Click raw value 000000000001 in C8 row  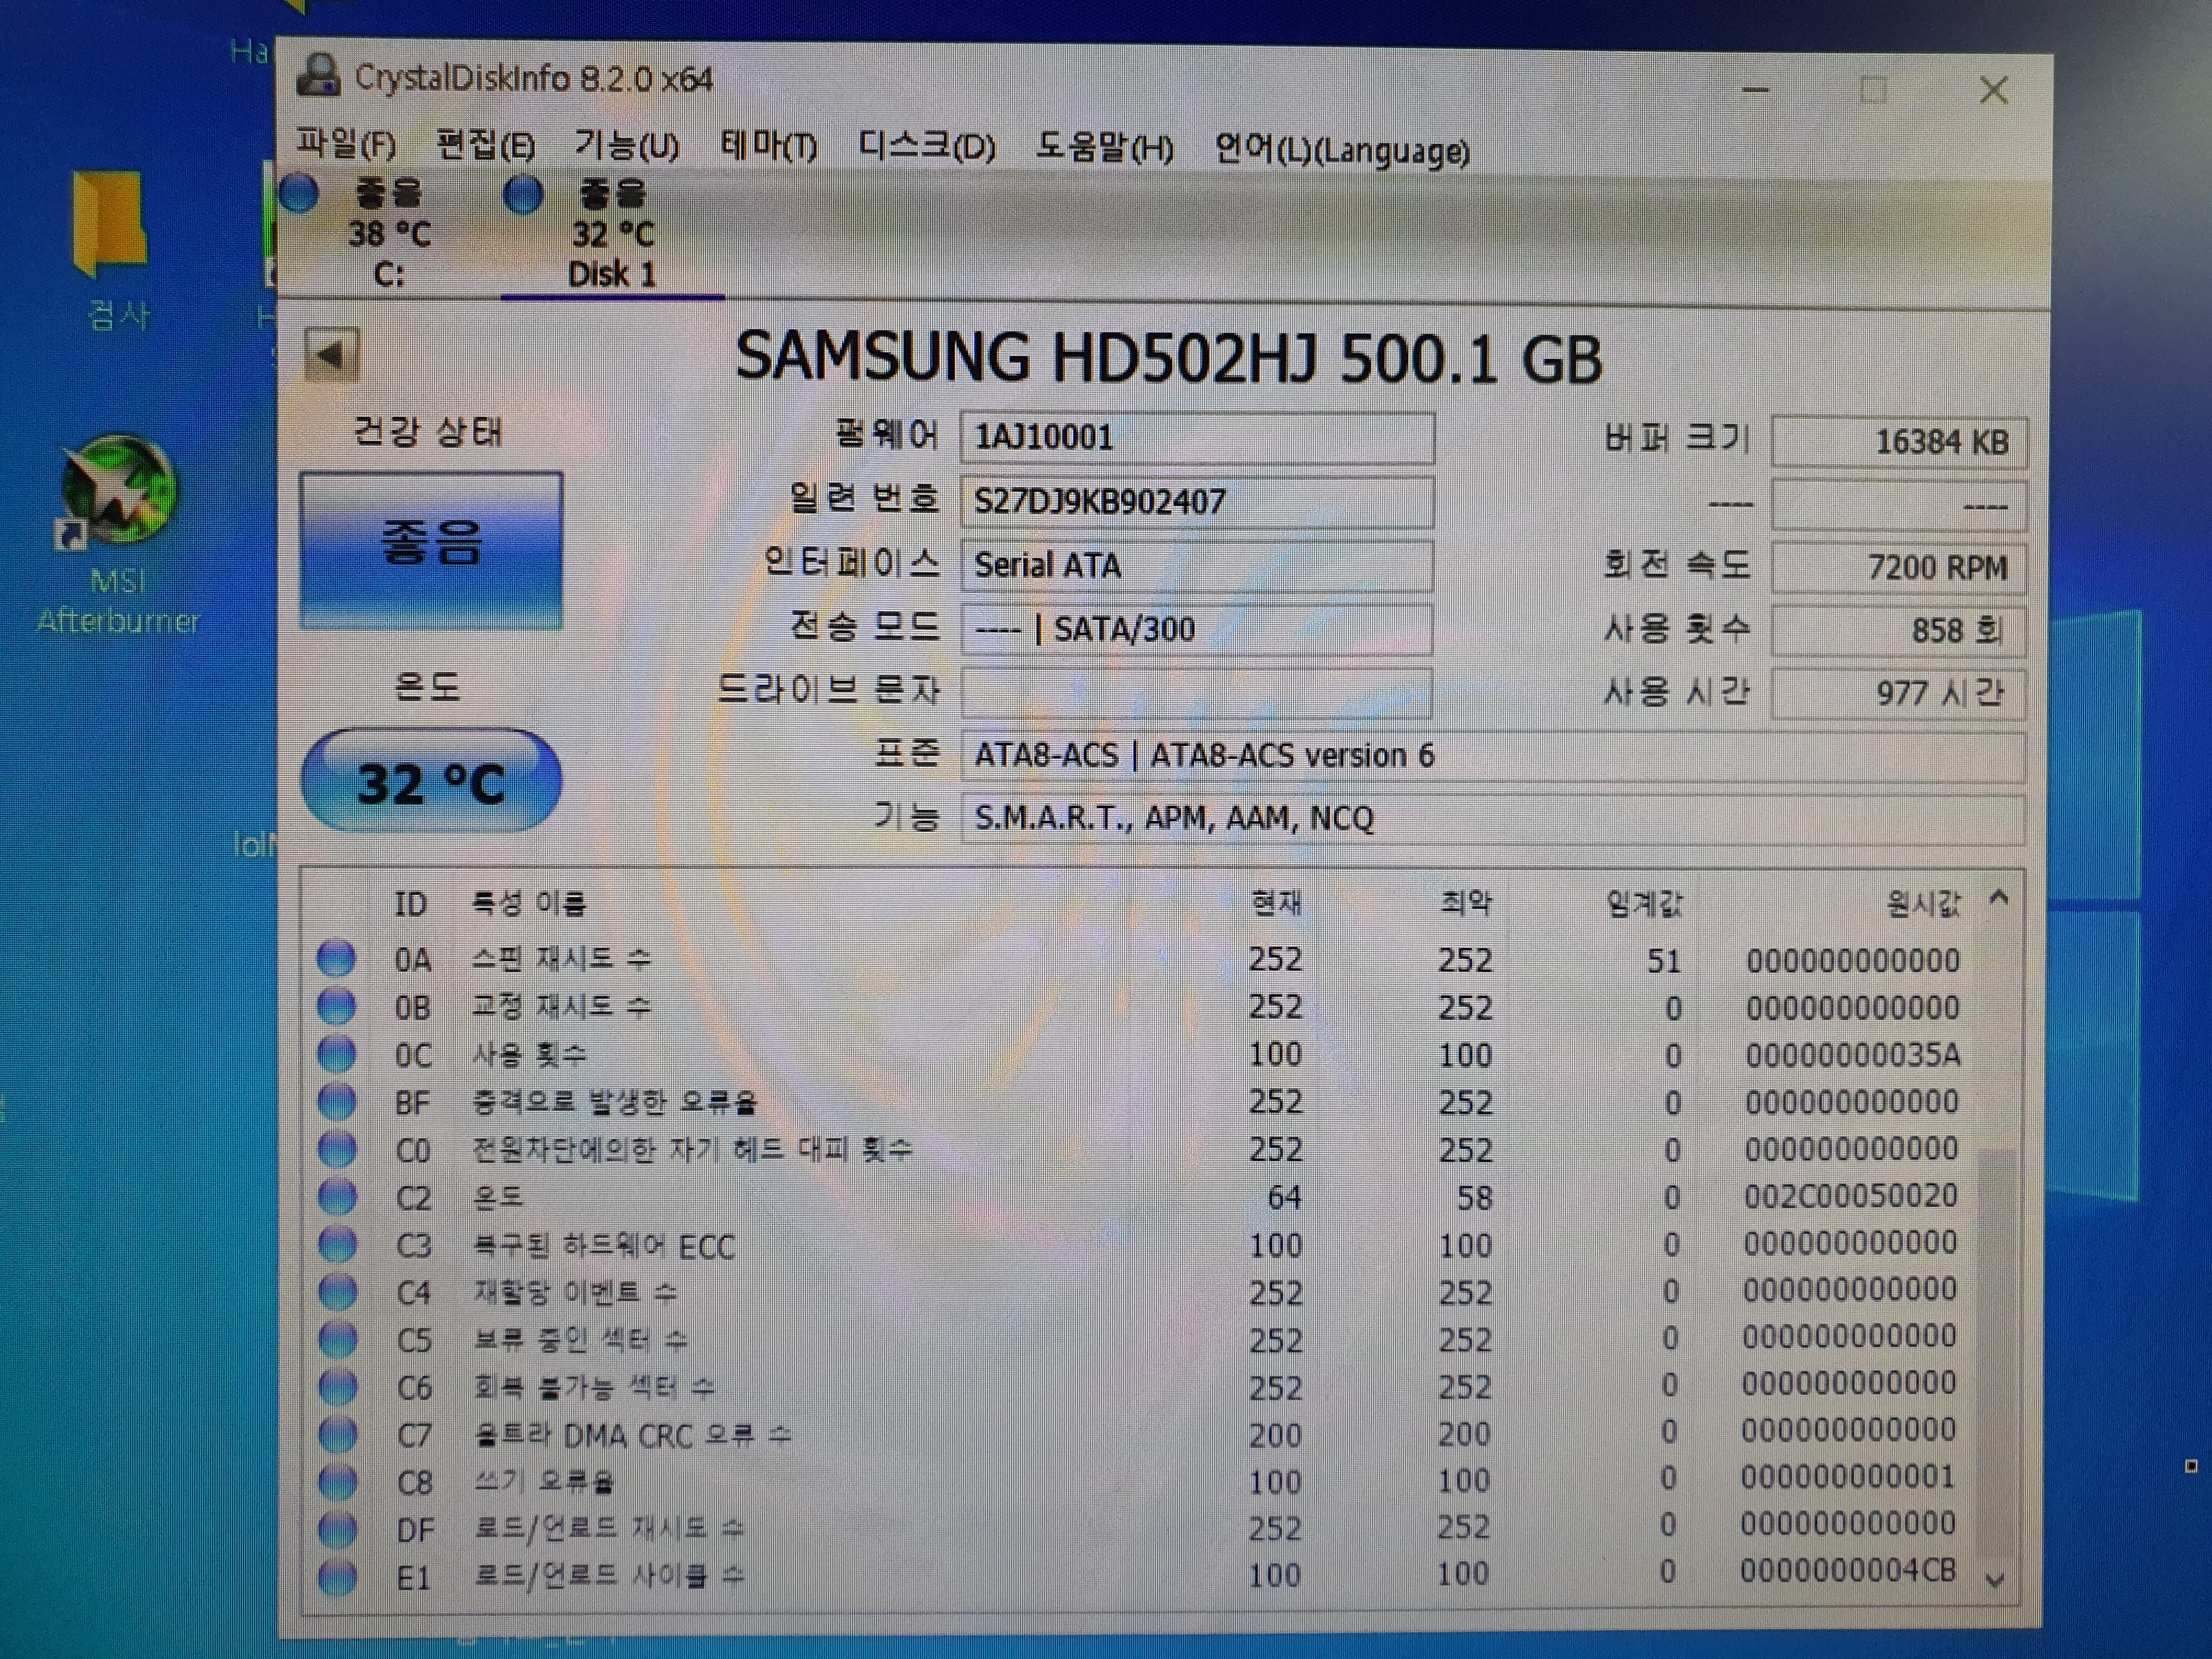pyautogui.click(x=1848, y=1477)
